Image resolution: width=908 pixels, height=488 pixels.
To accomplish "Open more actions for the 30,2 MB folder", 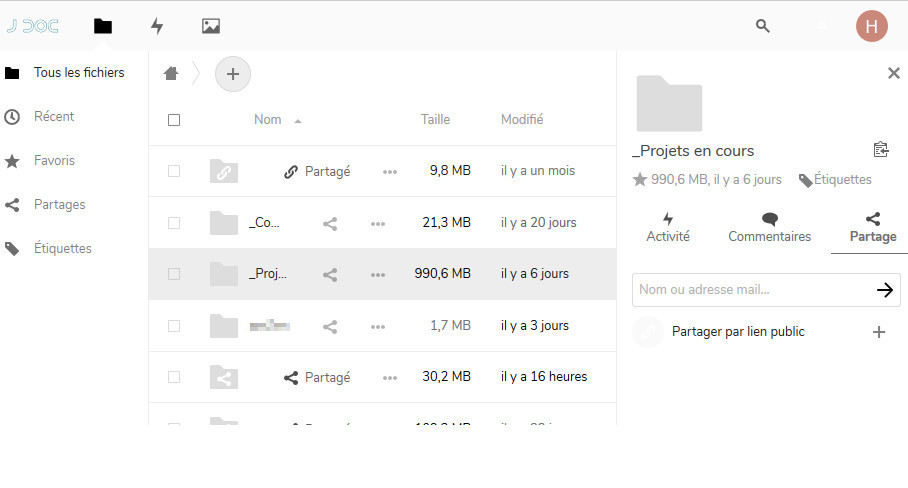I will point(390,378).
